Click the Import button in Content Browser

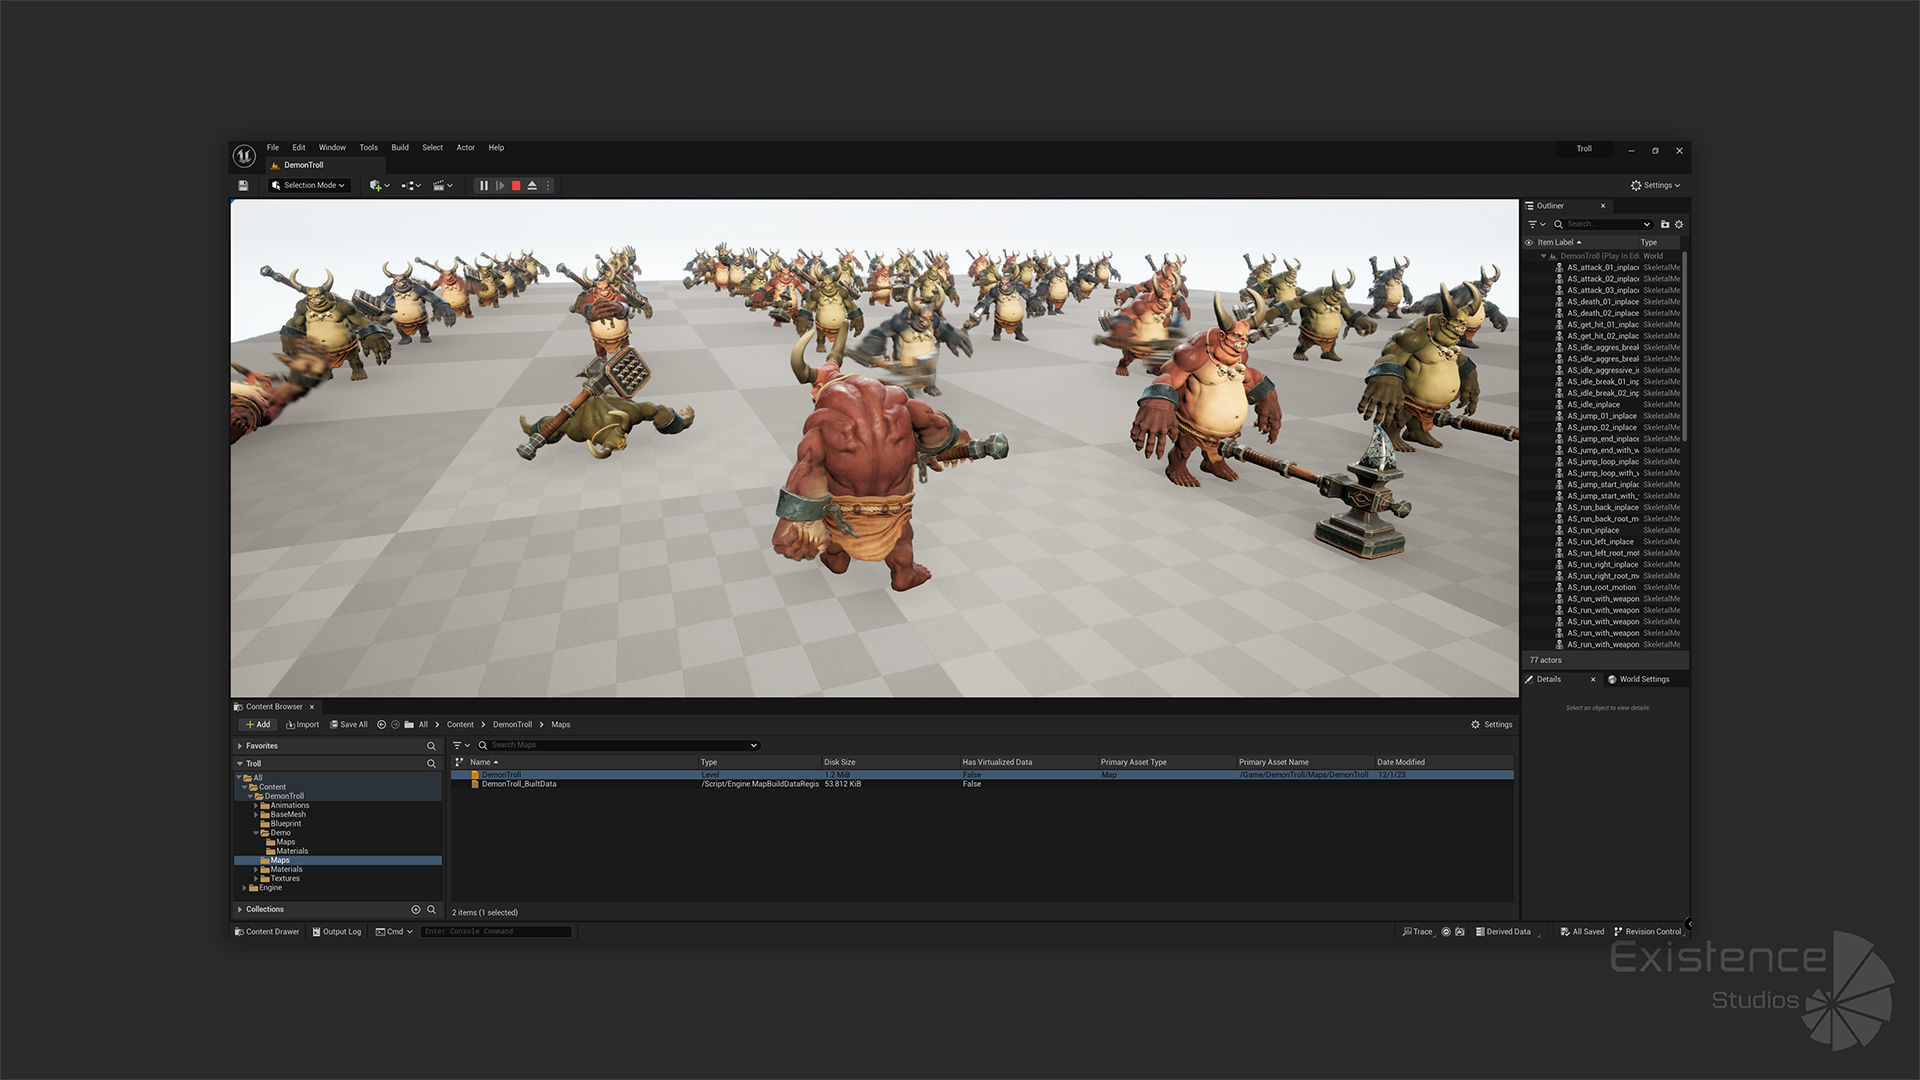[302, 725]
